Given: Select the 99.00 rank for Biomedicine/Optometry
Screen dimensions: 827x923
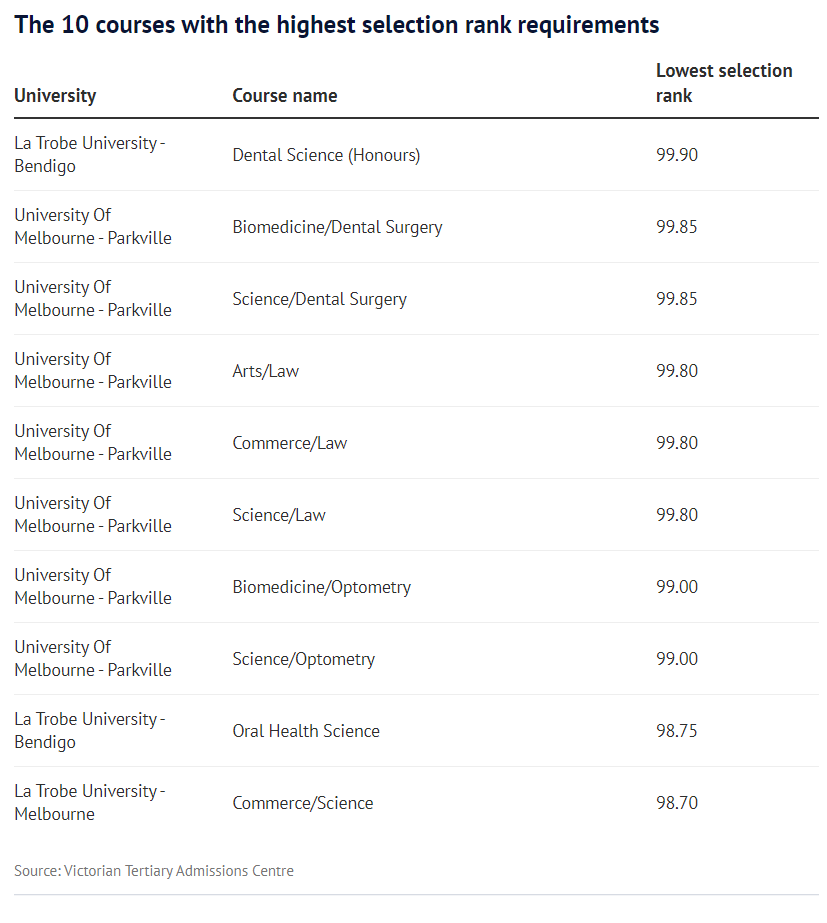Looking at the screenshot, I should pyautogui.click(x=677, y=587).
